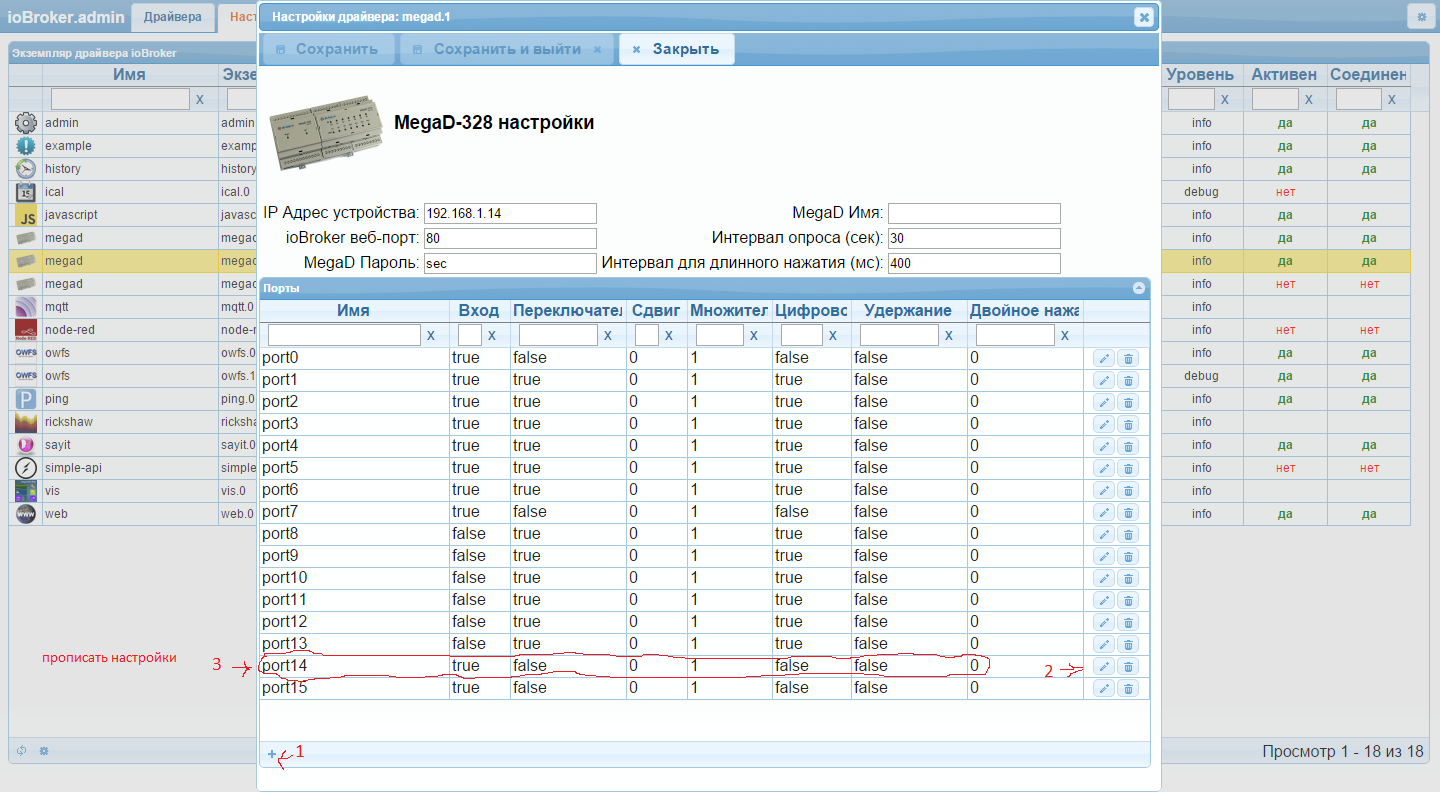Click the sayit driver icon
Viewport: 1440px width, 792px height.
(26, 445)
